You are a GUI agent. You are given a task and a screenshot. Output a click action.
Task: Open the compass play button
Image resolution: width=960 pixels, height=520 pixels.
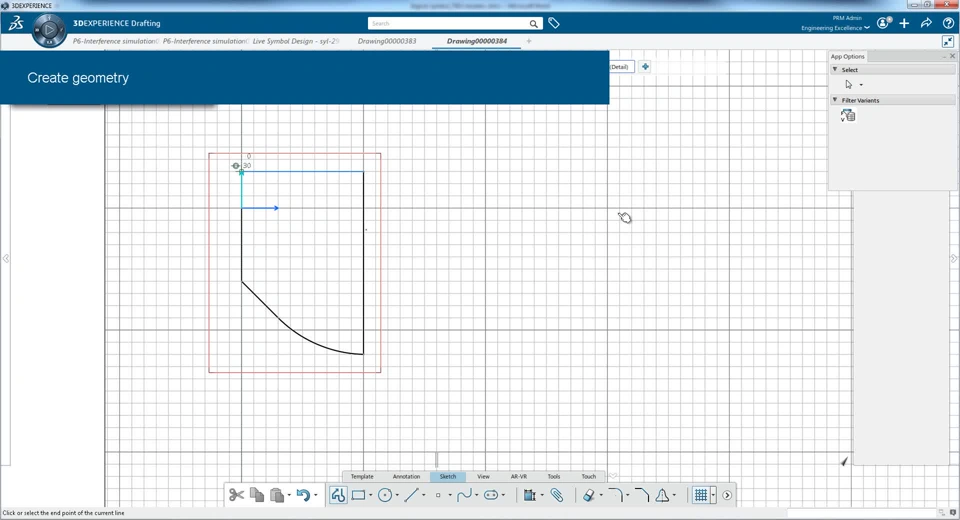coord(49,29)
